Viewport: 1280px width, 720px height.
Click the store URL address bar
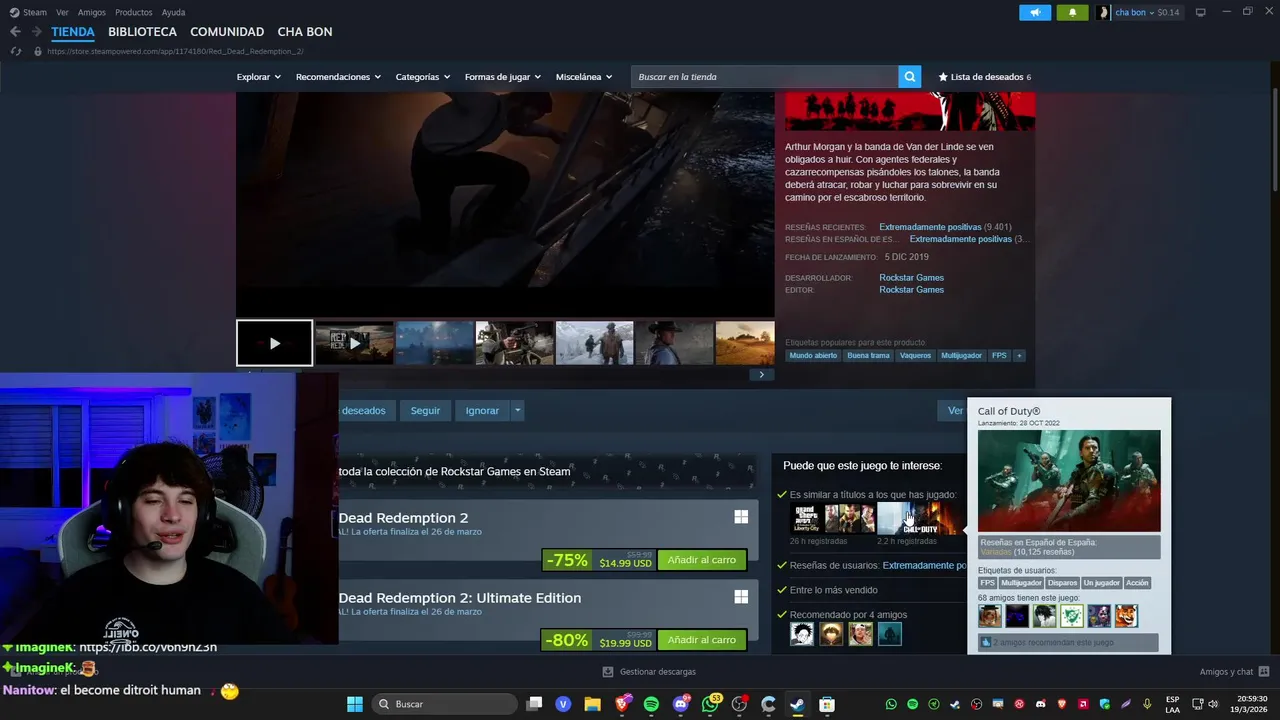point(175,51)
